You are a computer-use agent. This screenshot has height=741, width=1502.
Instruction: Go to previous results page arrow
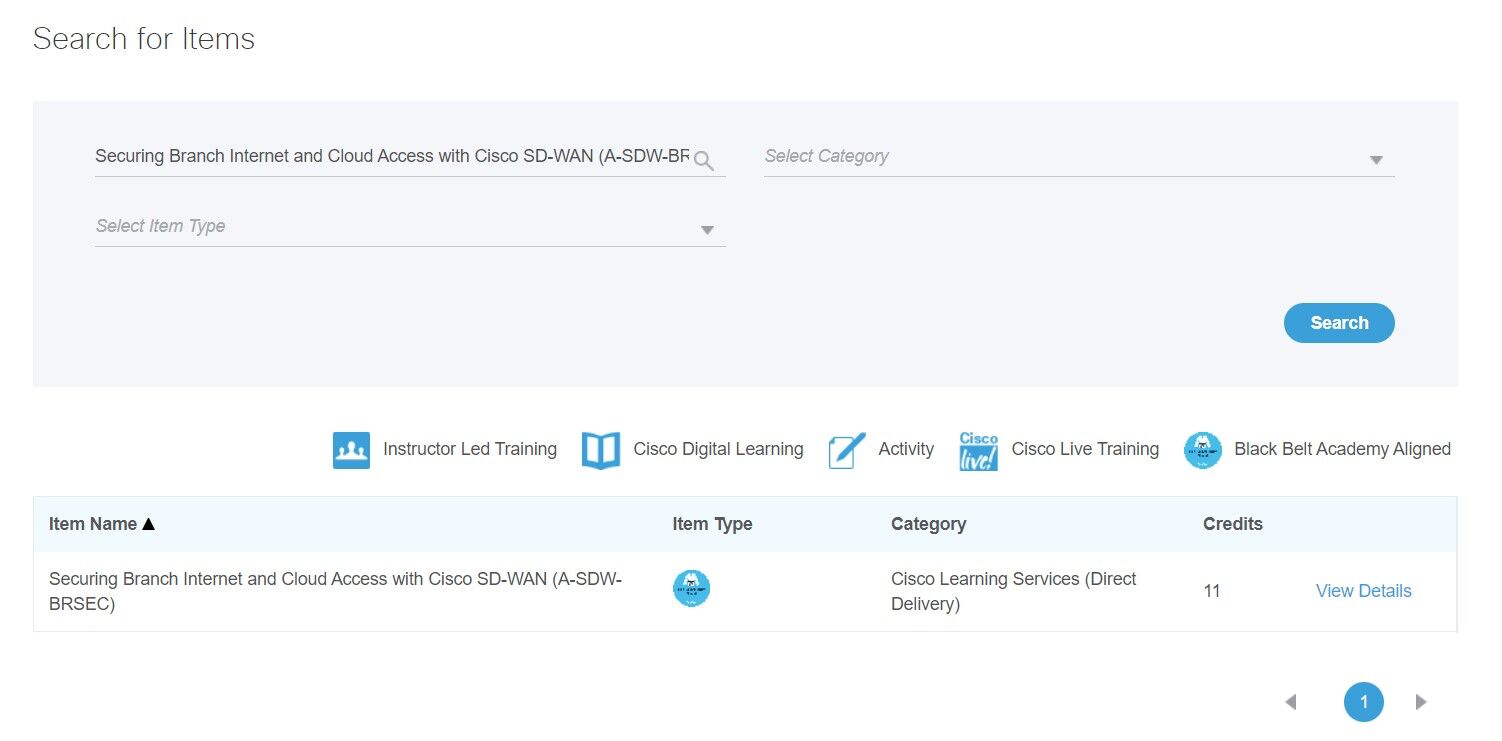coord(1291,702)
